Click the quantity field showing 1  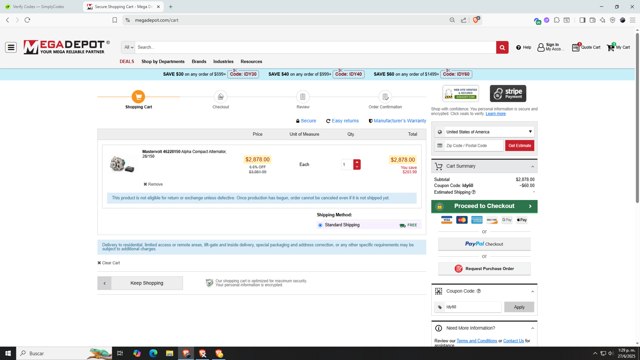click(346, 164)
